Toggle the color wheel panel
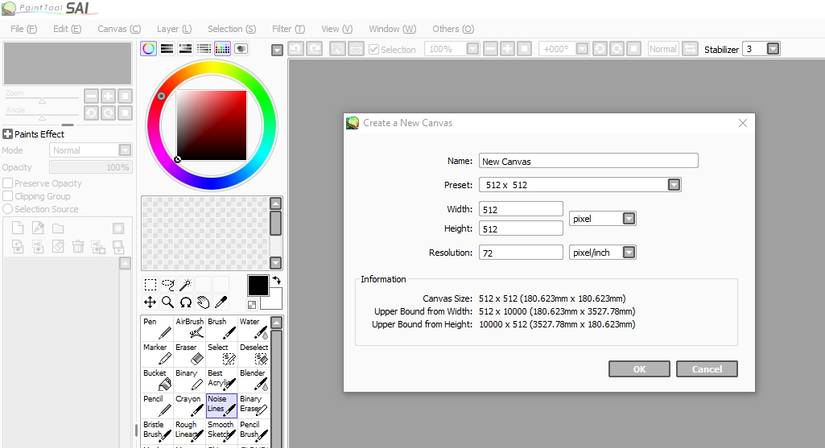This screenshot has width=825, height=448. pyautogui.click(x=148, y=49)
